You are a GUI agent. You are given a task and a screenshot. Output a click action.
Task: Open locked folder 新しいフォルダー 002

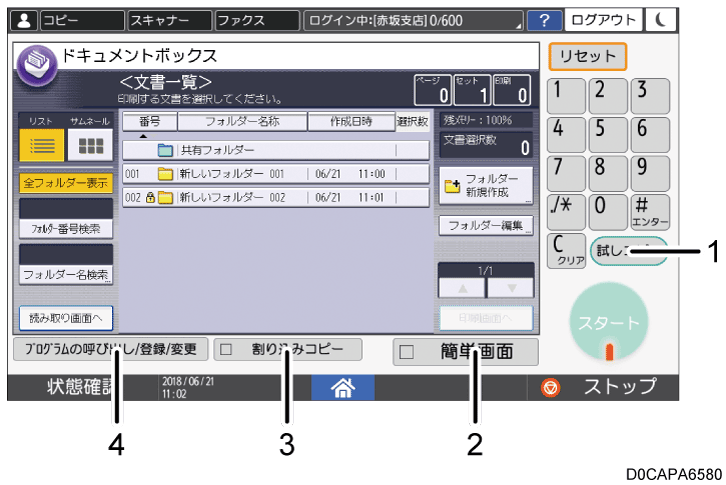(276, 197)
